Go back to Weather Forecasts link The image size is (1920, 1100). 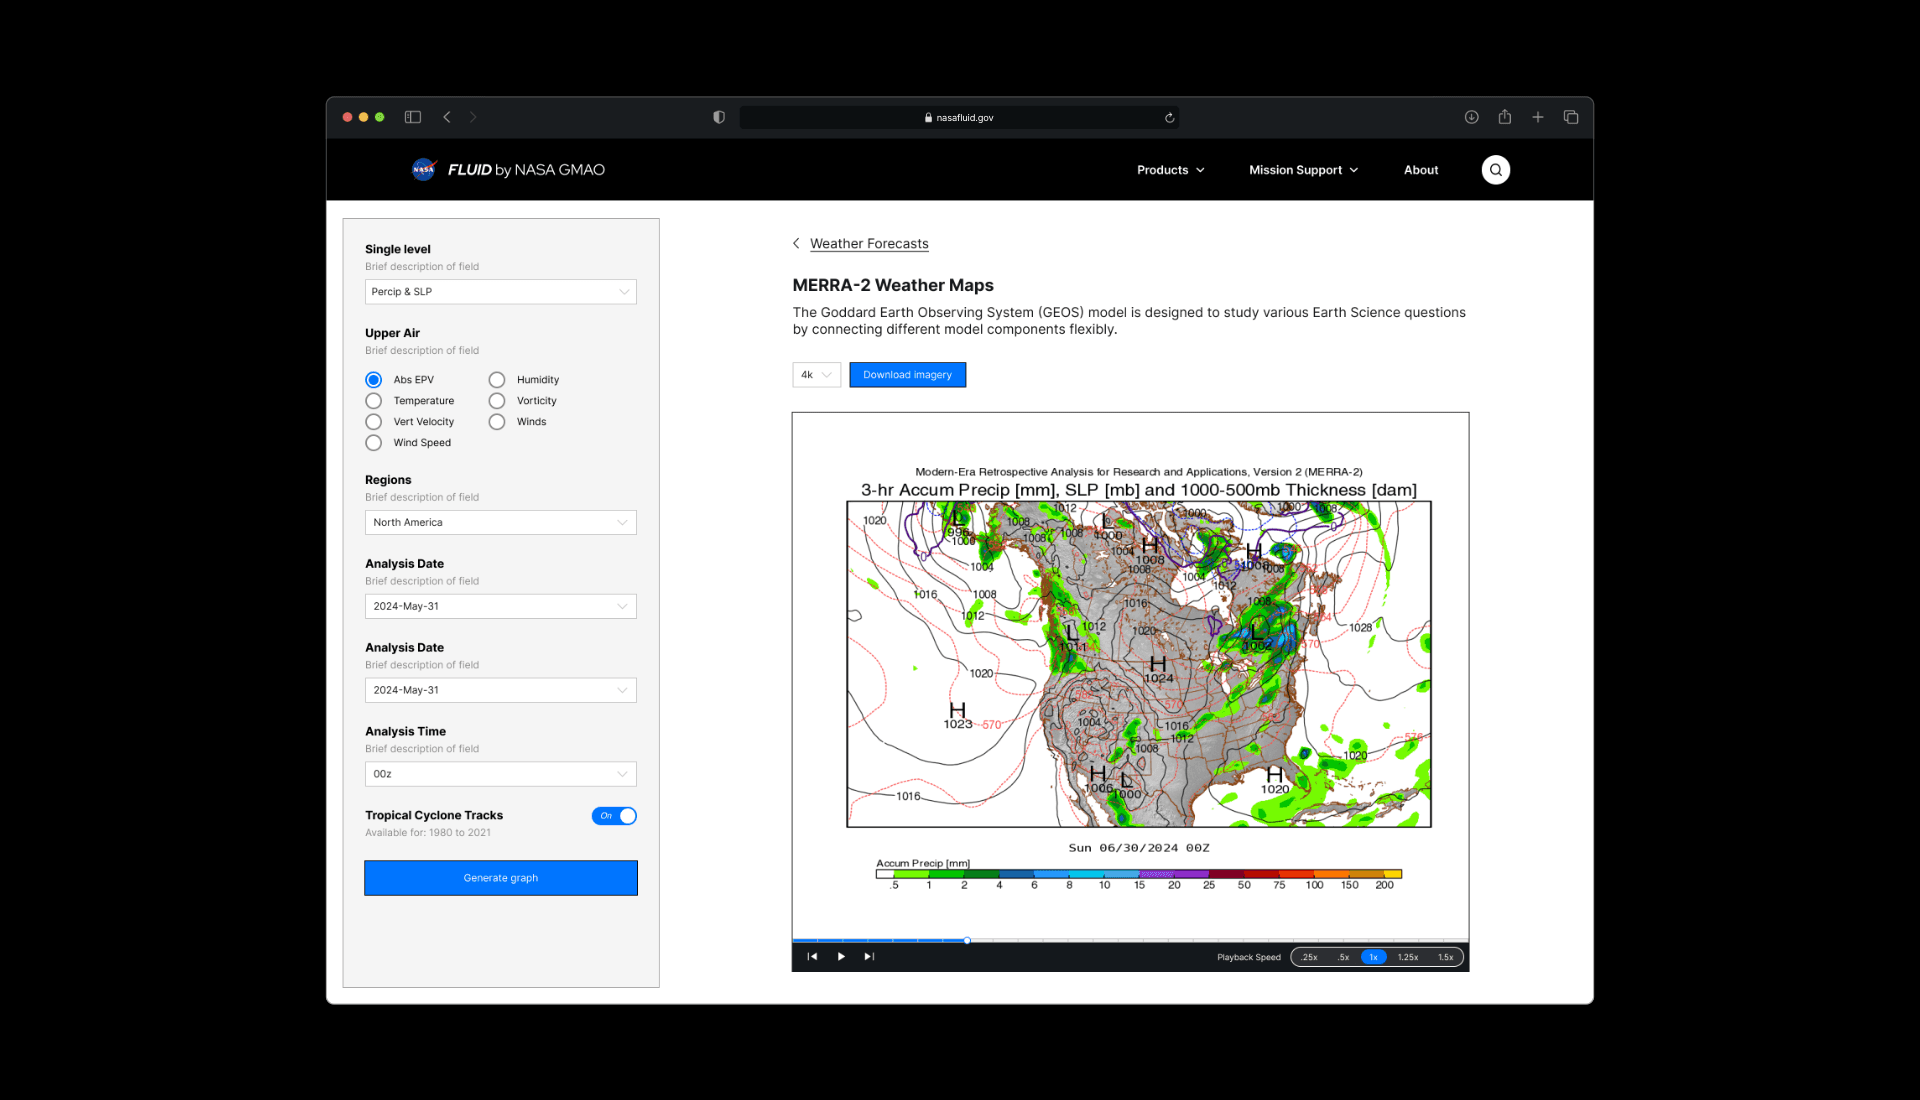(x=868, y=244)
